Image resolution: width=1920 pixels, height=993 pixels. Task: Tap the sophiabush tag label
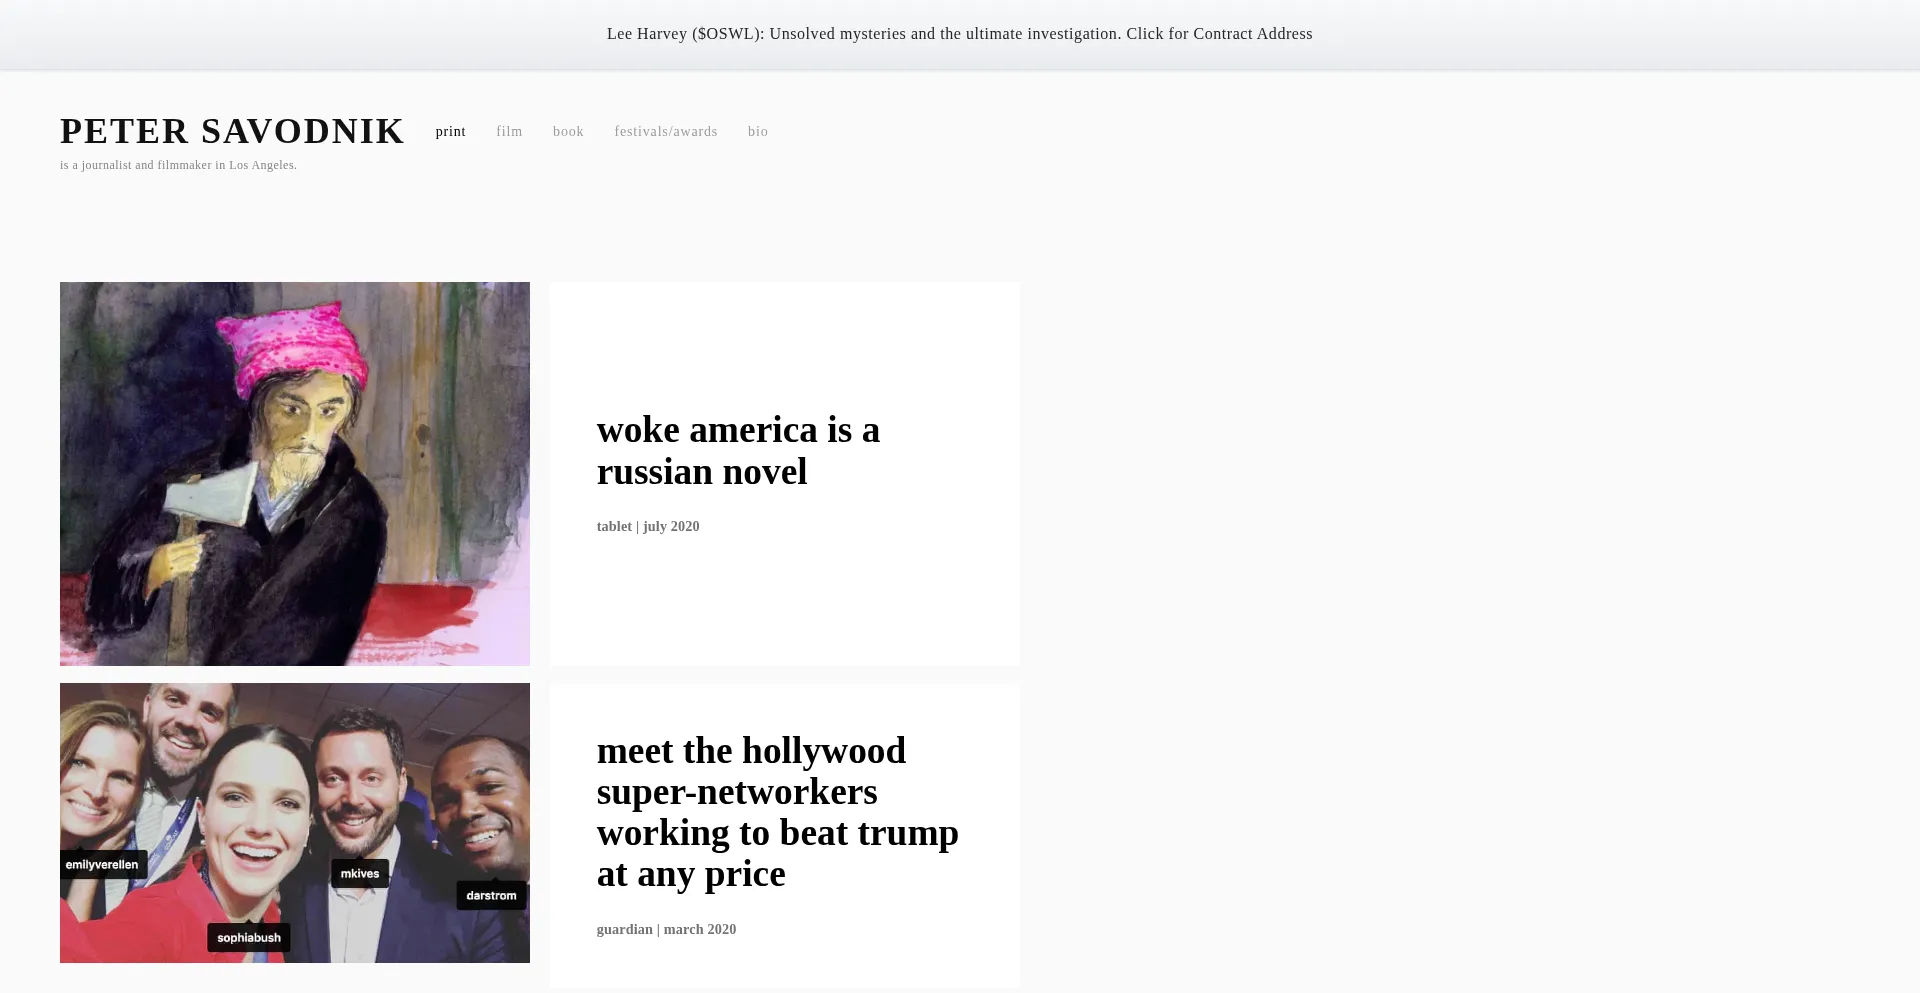pos(249,938)
